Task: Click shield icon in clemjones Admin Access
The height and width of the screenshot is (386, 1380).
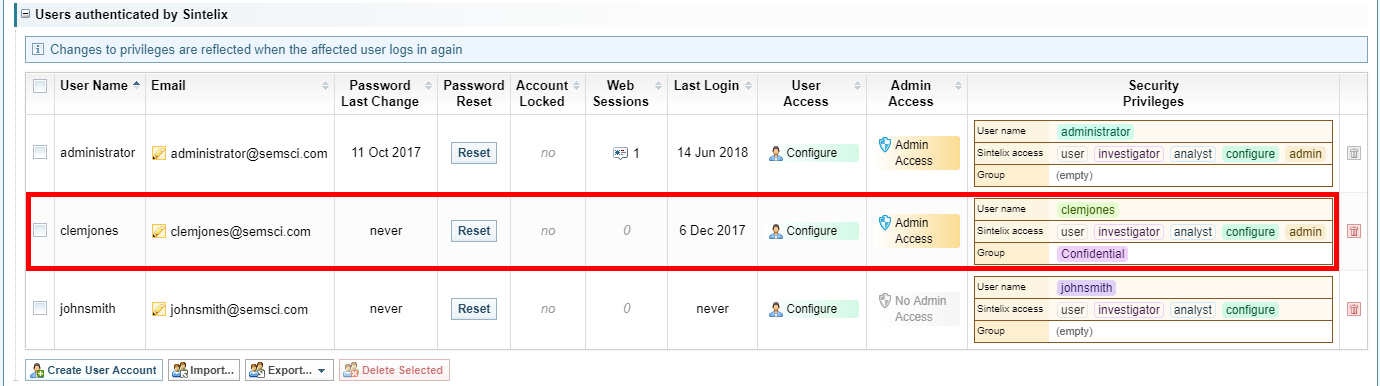Action: pyautogui.click(x=884, y=223)
